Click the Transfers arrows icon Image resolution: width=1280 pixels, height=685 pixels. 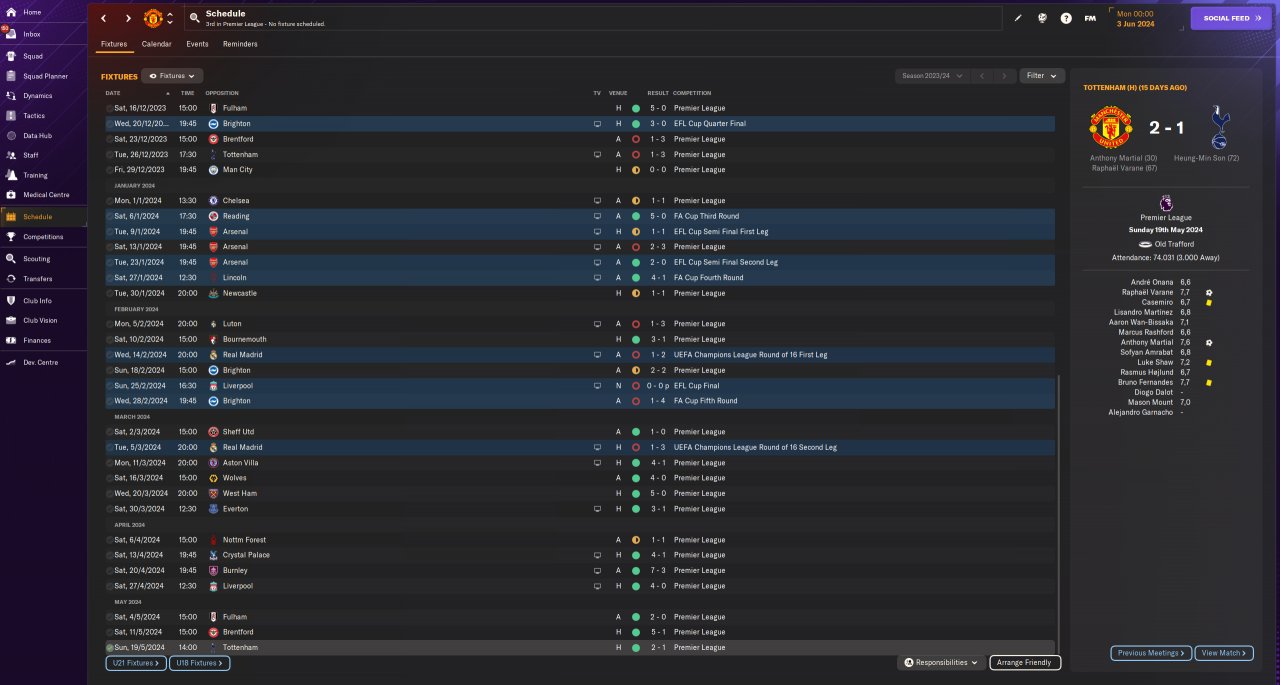pos(11,279)
